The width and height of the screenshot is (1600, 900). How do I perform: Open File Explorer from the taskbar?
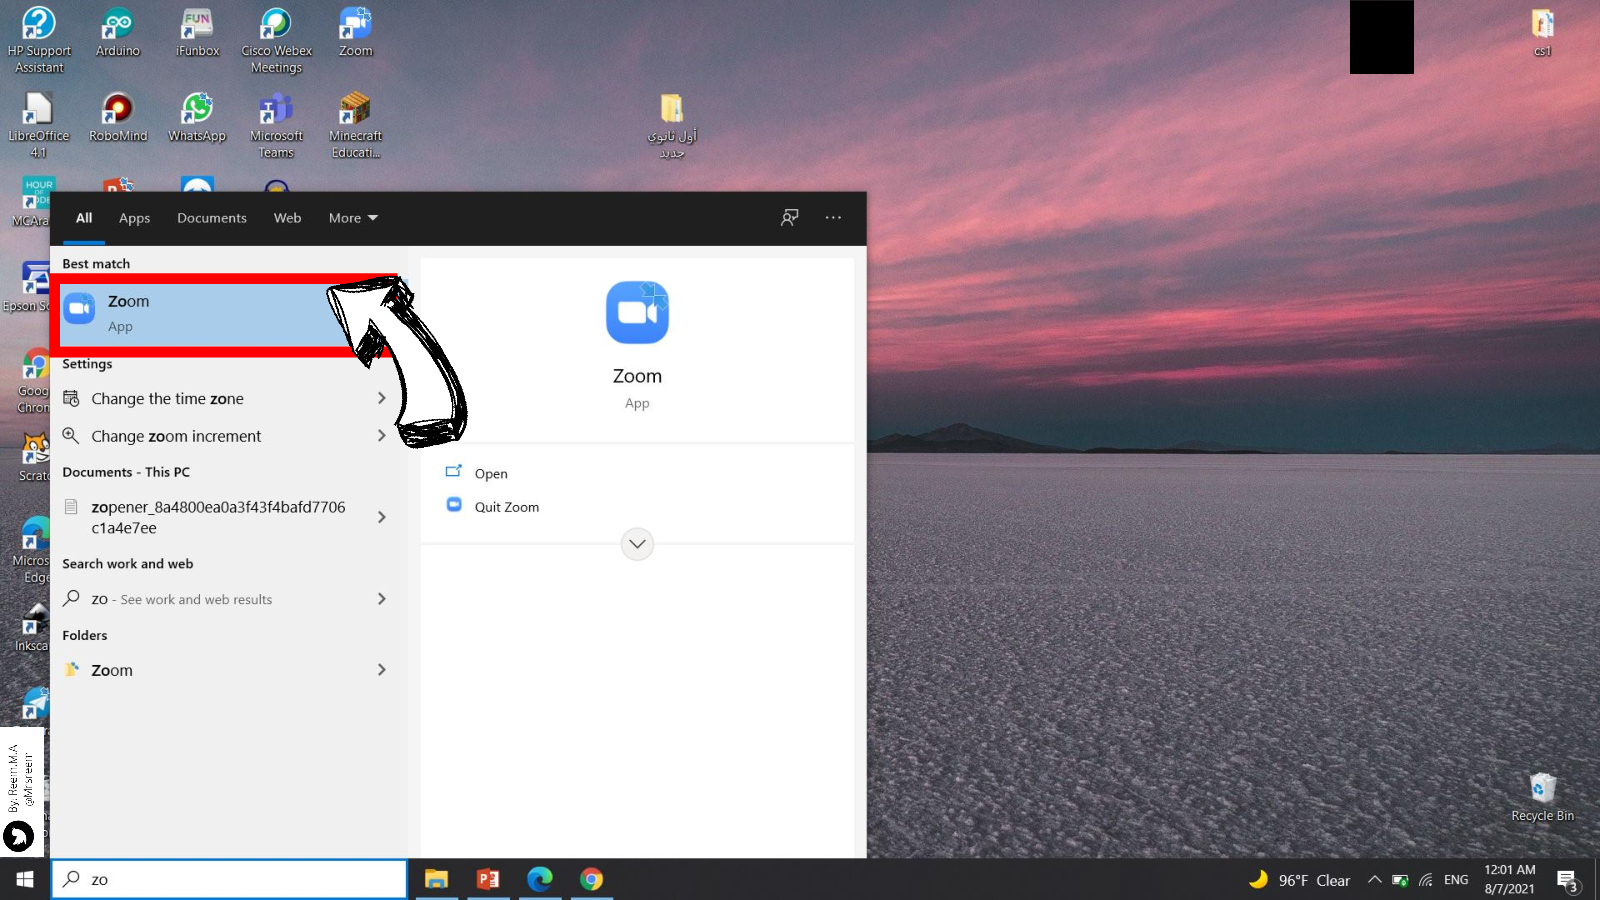pyautogui.click(x=436, y=879)
